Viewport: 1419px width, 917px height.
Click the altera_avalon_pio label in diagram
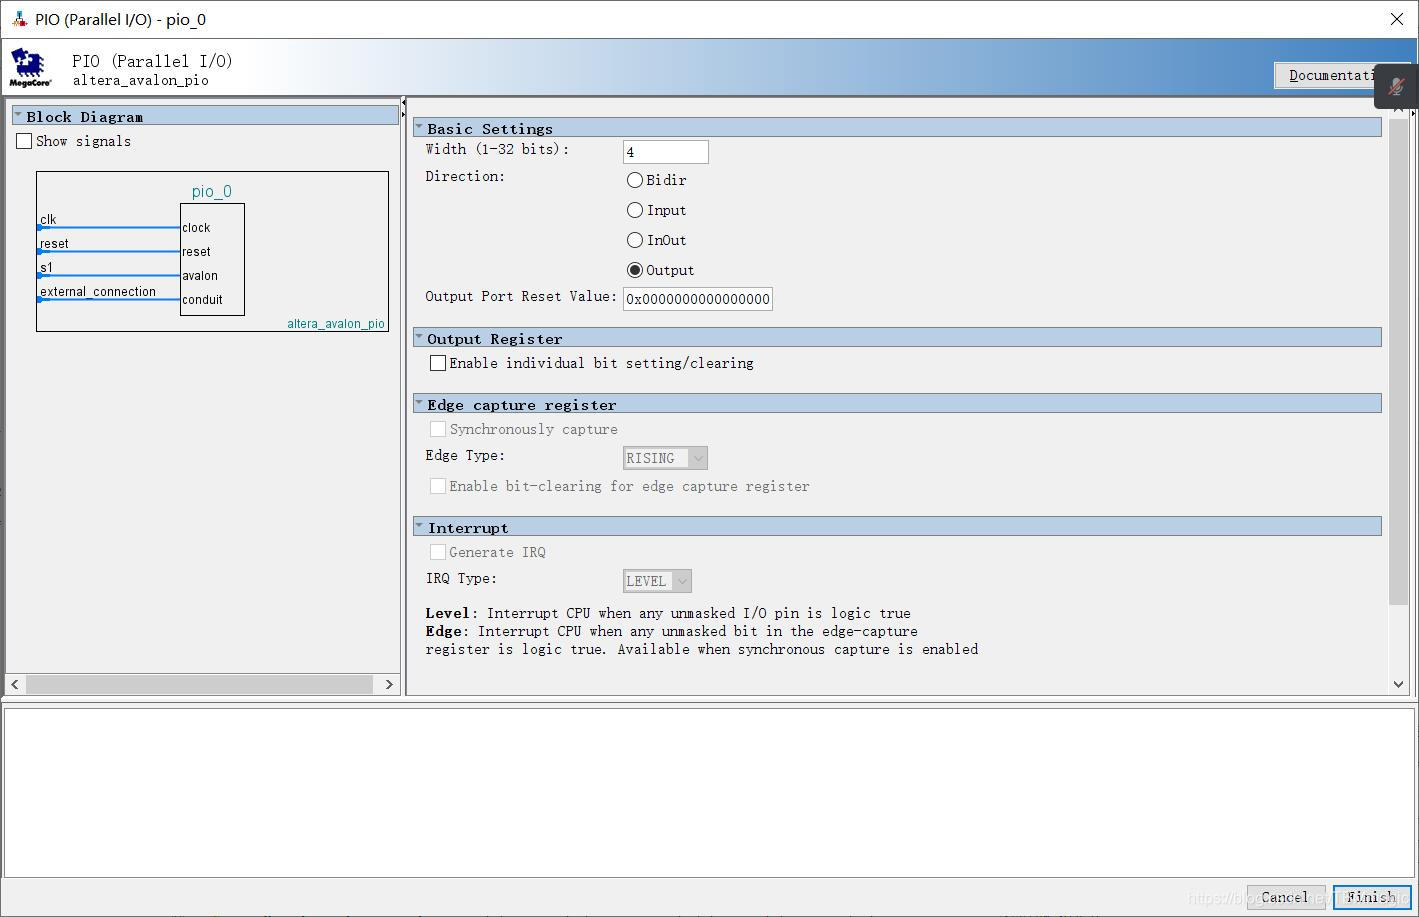[x=336, y=324]
